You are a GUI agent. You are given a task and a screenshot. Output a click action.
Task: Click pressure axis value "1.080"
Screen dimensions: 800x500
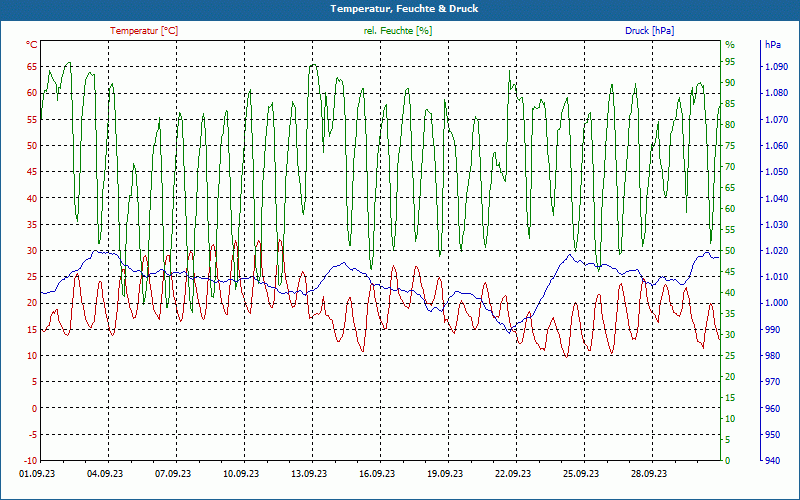point(777,93)
